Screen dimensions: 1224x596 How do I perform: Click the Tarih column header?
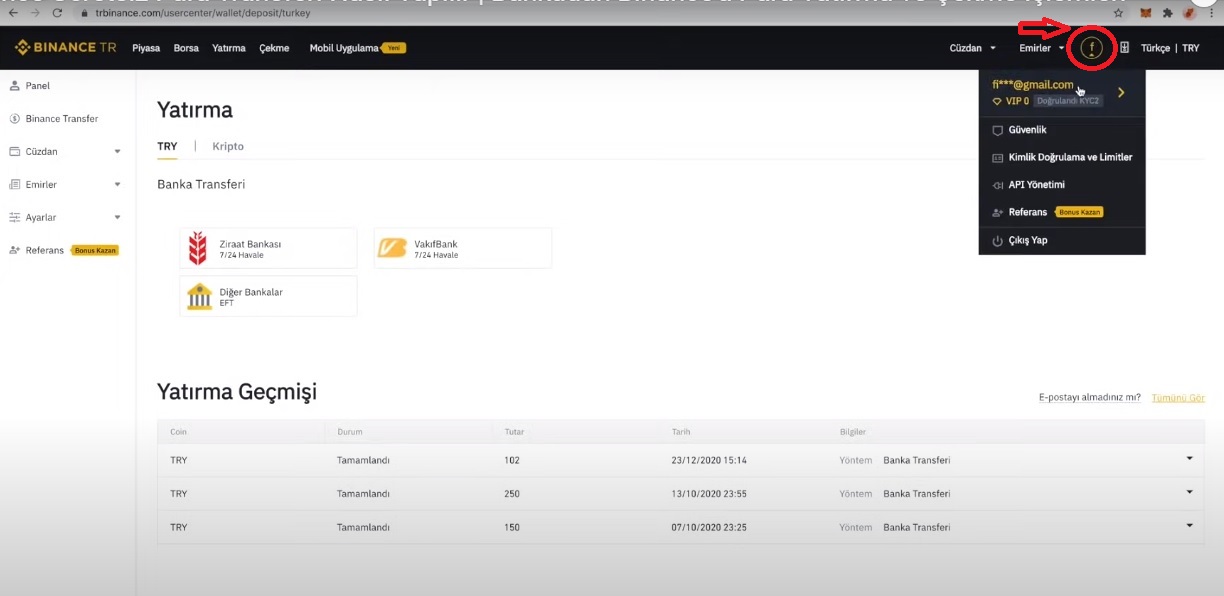coord(680,432)
